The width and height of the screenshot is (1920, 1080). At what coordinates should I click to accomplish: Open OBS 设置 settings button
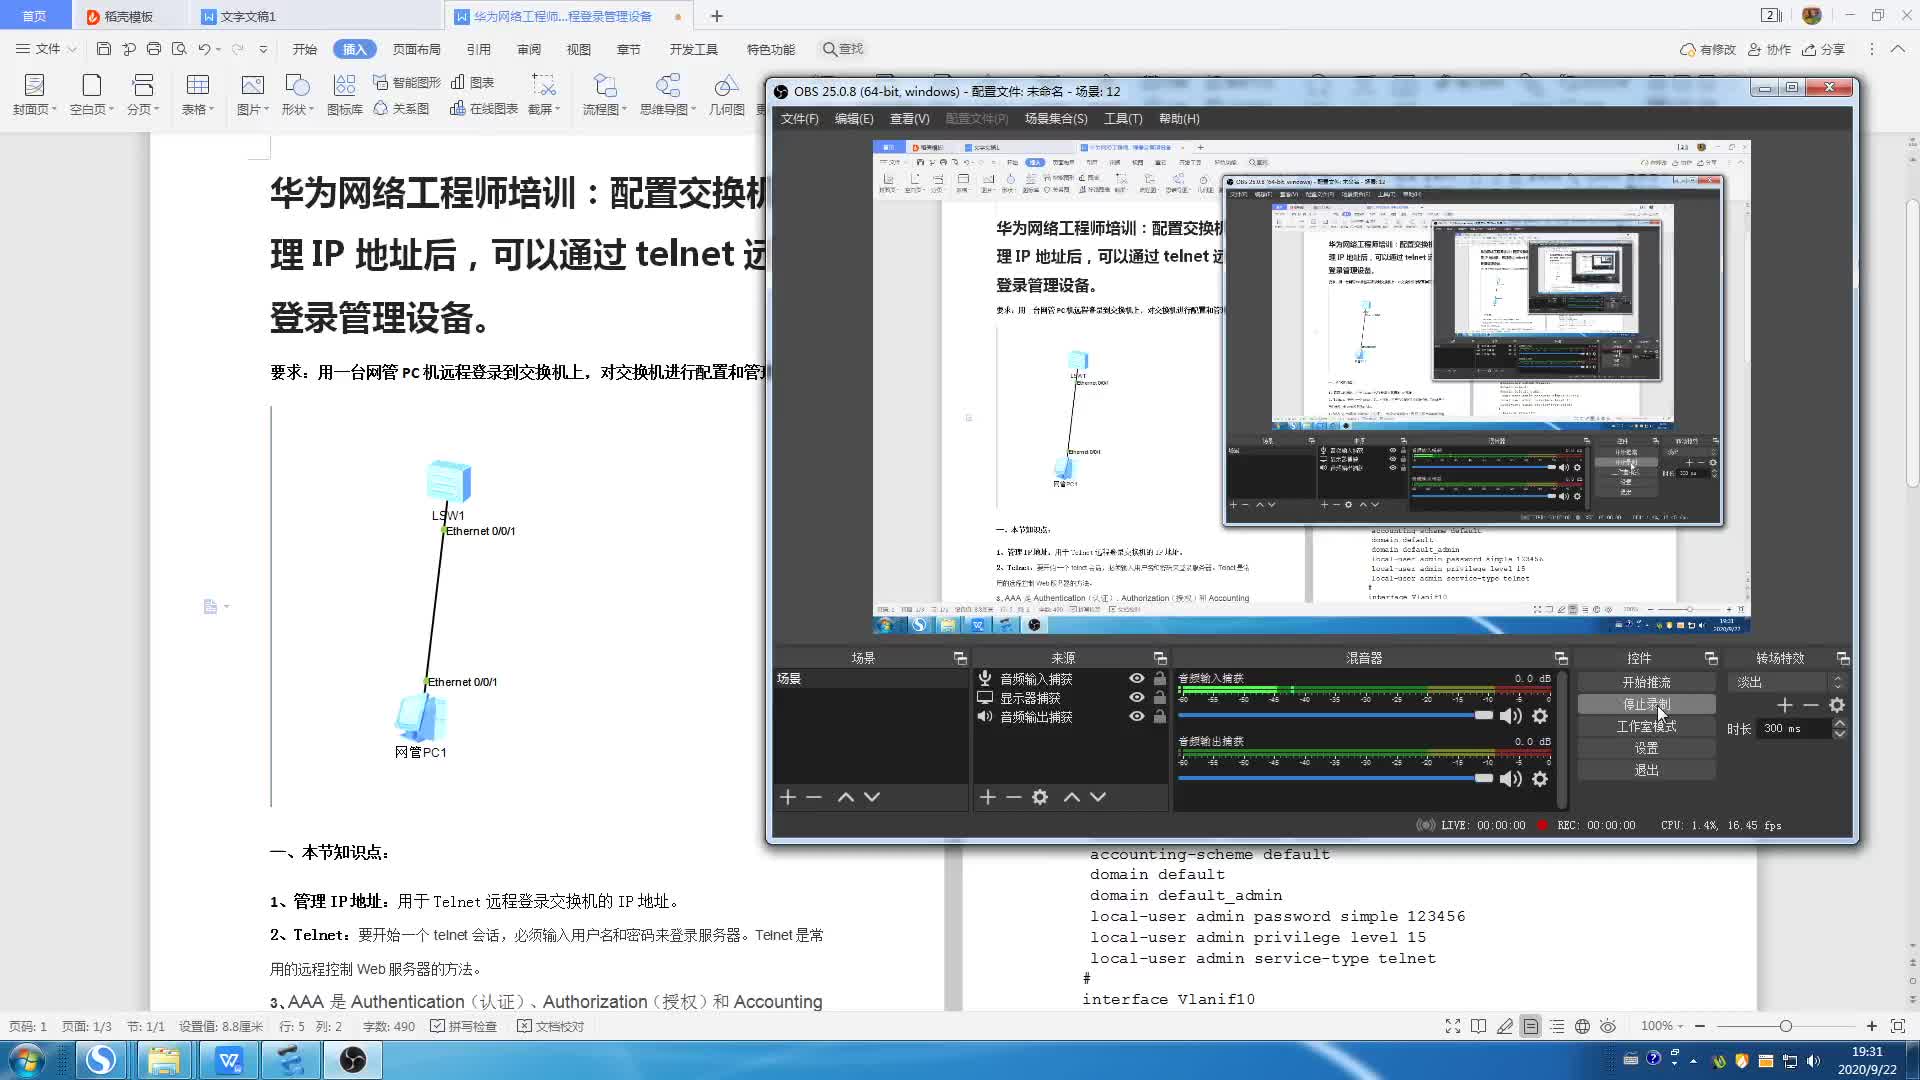1646,748
